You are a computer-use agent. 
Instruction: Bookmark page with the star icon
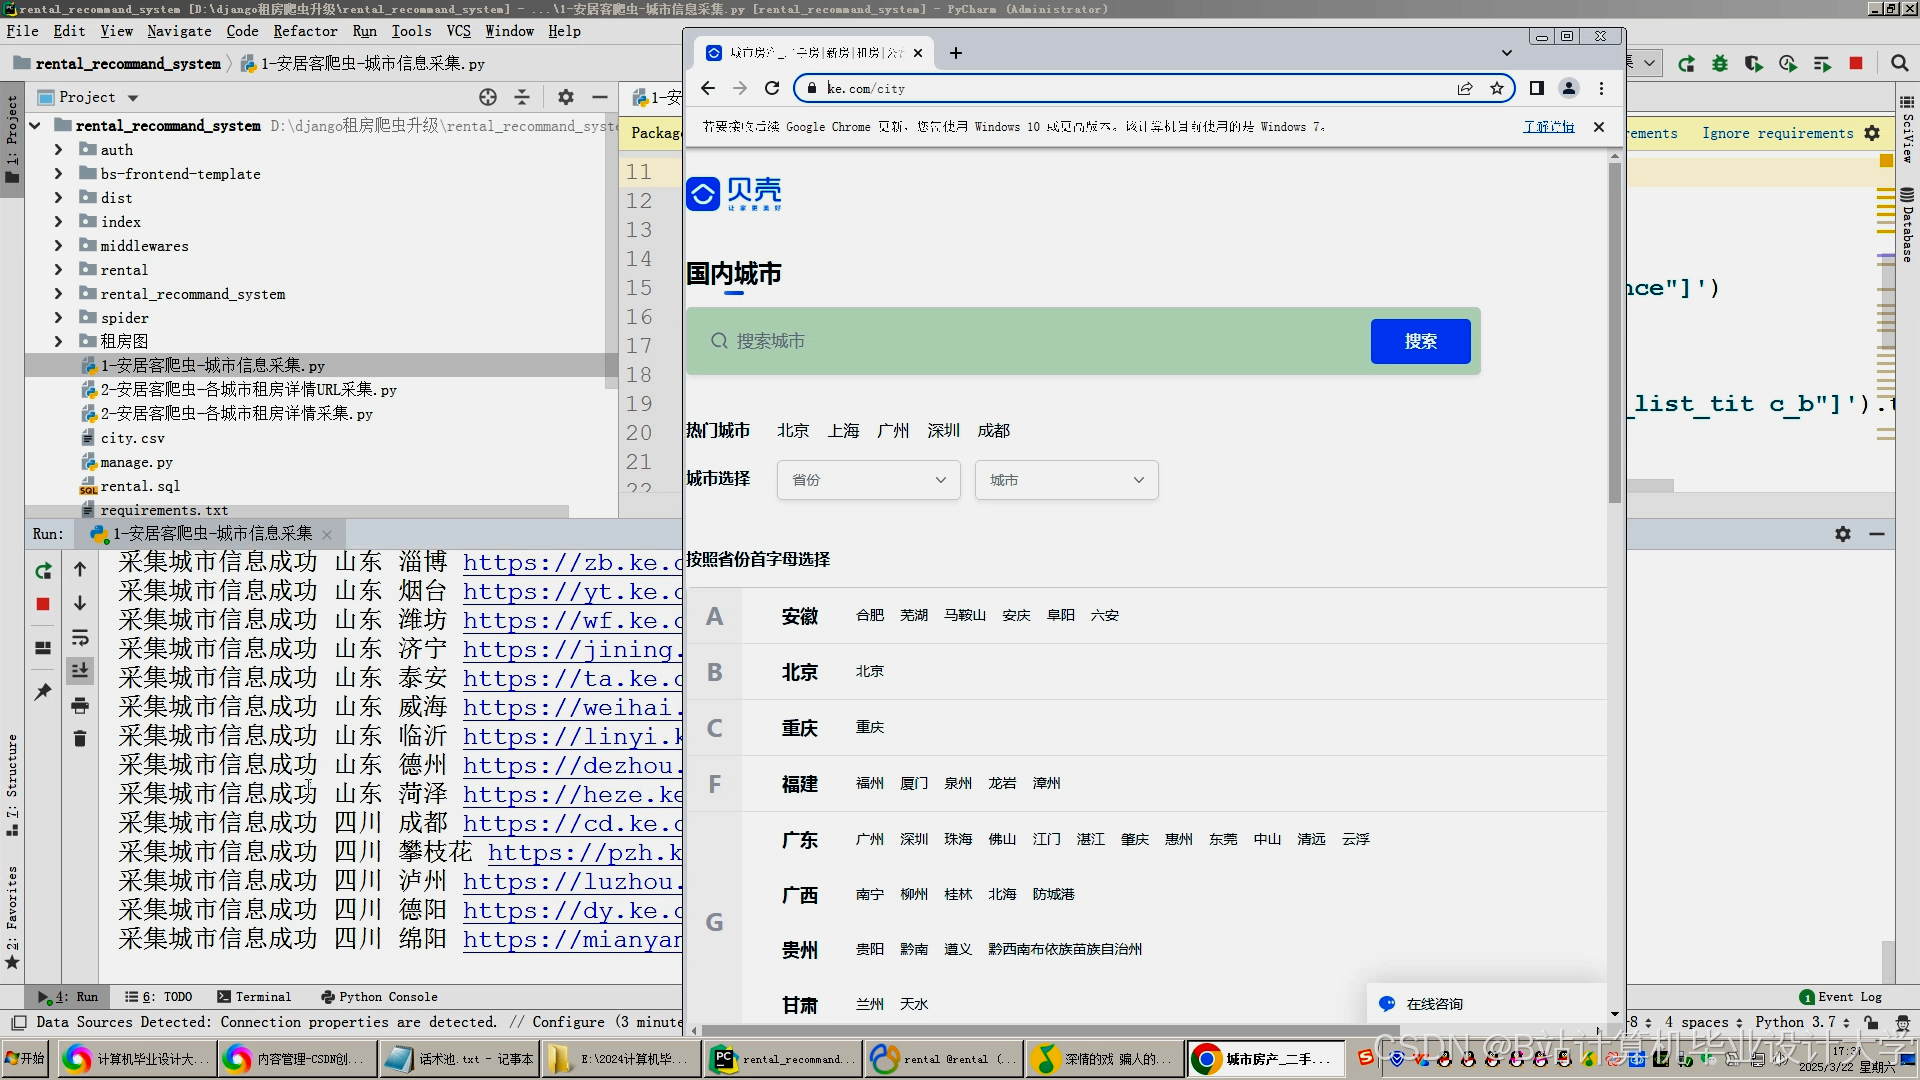click(x=1497, y=88)
